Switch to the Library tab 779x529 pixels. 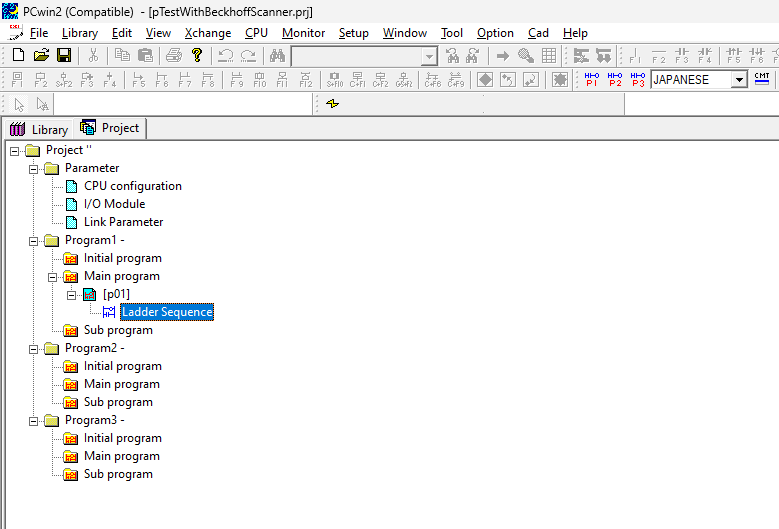click(x=39, y=129)
